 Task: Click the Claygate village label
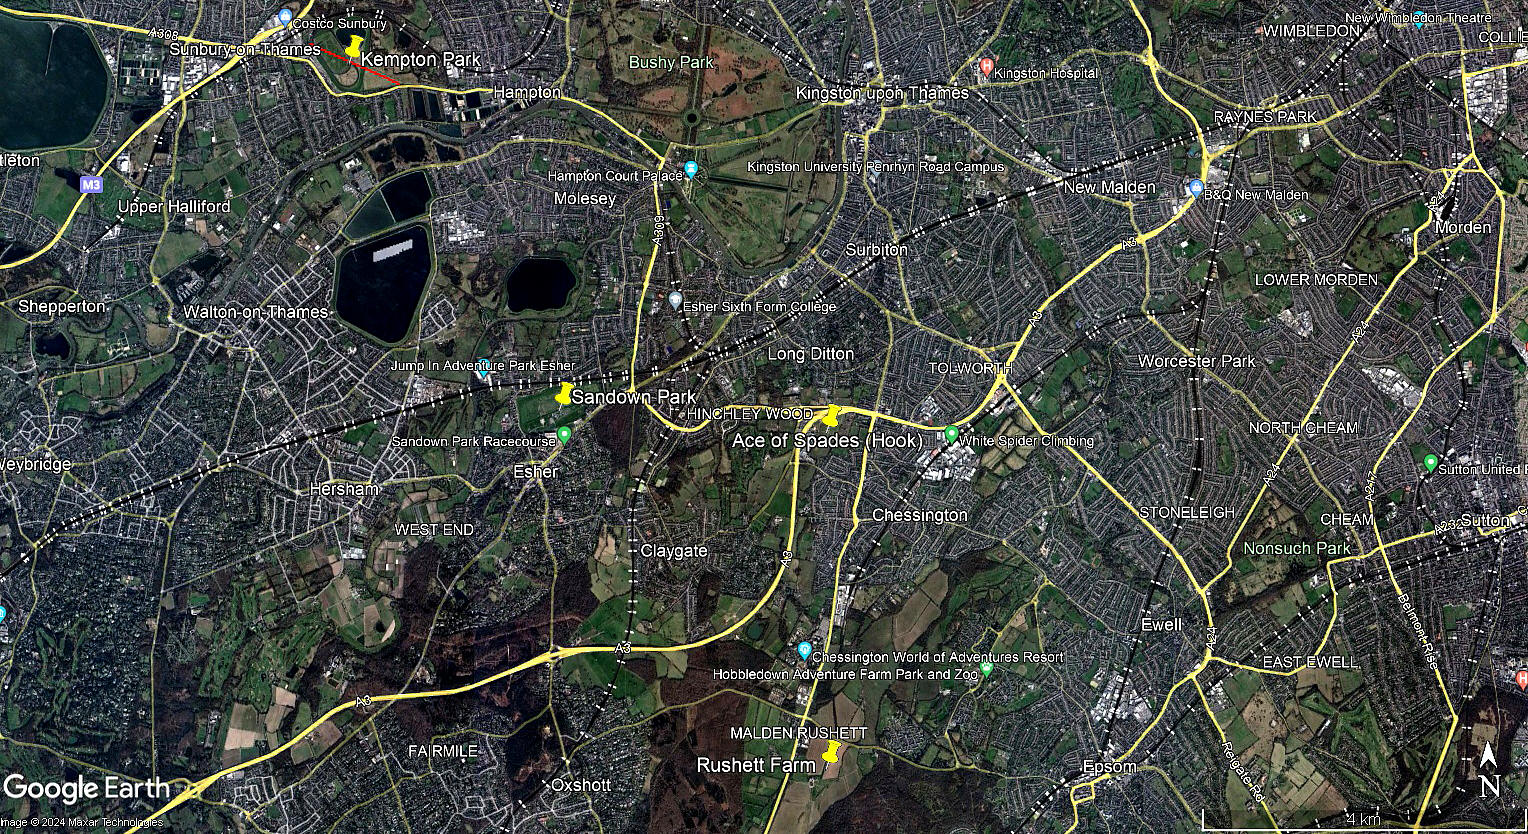coord(674,551)
